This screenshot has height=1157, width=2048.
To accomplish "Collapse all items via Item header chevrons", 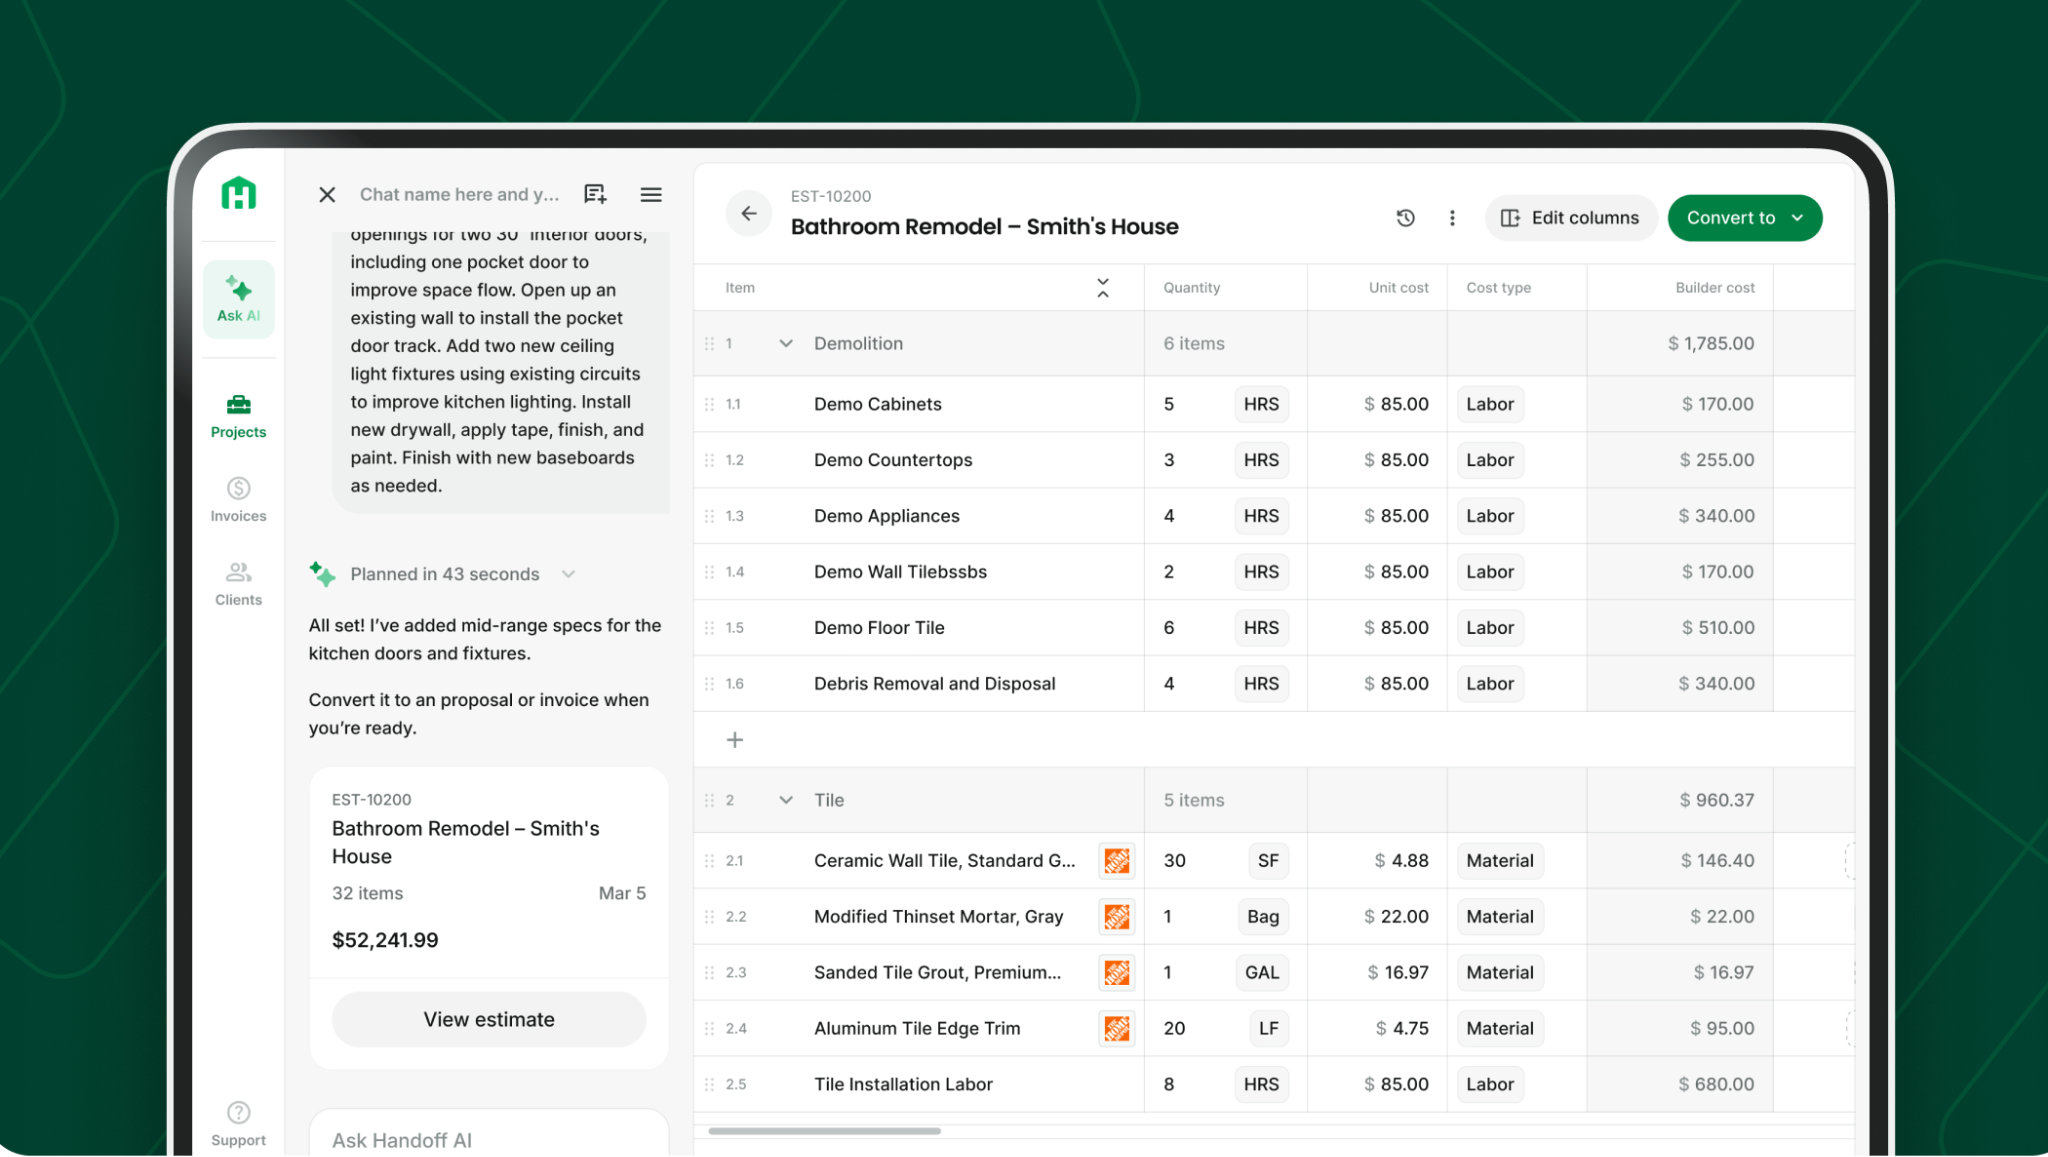I will tap(1102, 288).
